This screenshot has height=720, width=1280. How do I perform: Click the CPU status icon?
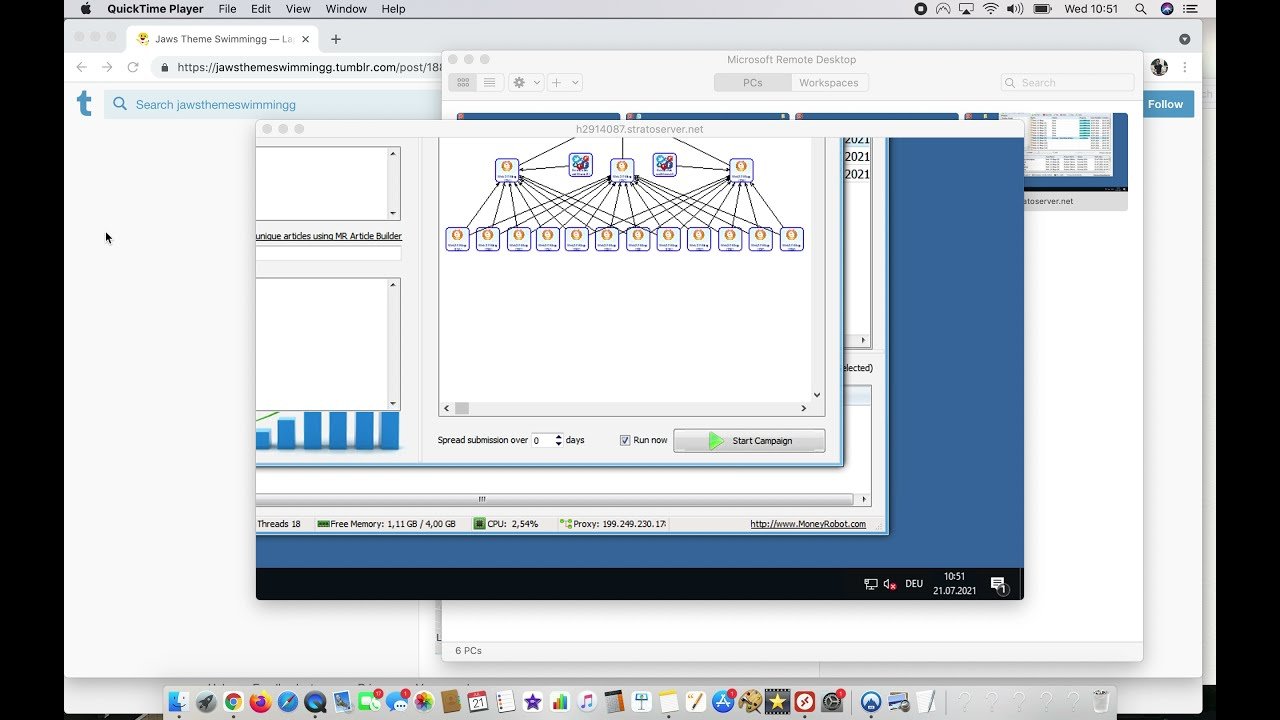(480, 524)
